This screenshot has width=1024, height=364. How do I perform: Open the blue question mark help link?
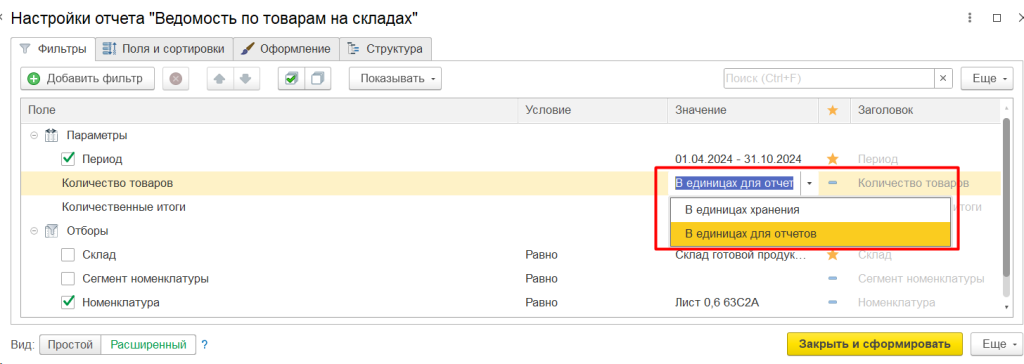coord(204,344)
